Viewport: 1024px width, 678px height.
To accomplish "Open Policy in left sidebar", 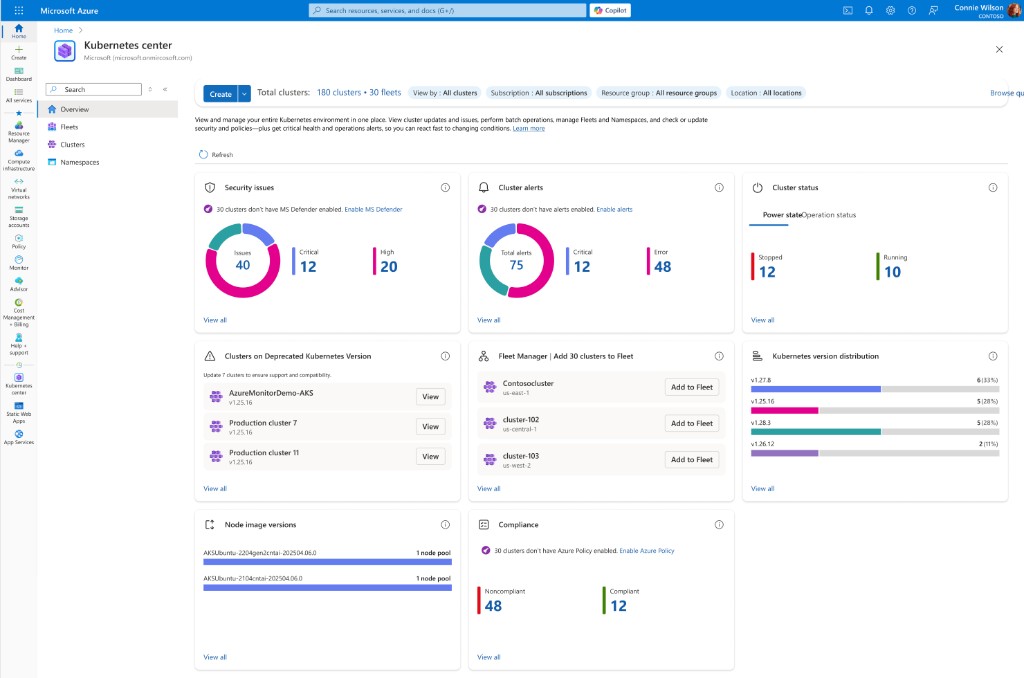I will (x=19, y=242).
